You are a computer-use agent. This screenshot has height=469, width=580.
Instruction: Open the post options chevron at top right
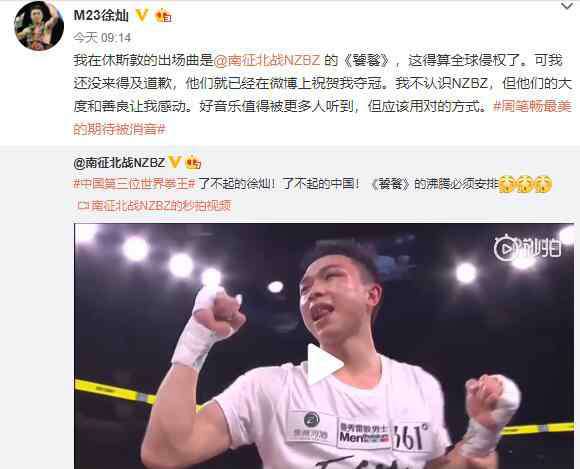[566, 6]
